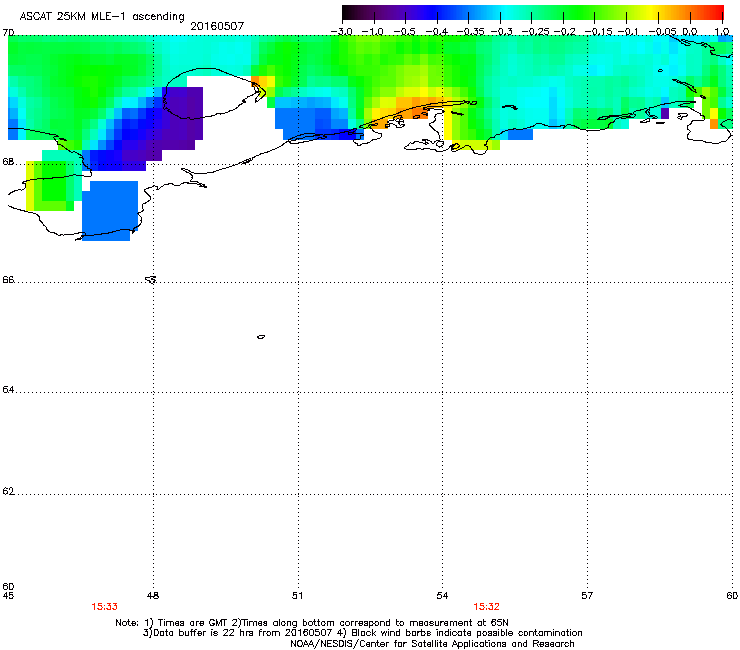Image resolution: width=740 pixels, height=650 pixels.
Task: Click the "-0.3" color scale label
Action: pyautogui.click(x=501, y=32)
